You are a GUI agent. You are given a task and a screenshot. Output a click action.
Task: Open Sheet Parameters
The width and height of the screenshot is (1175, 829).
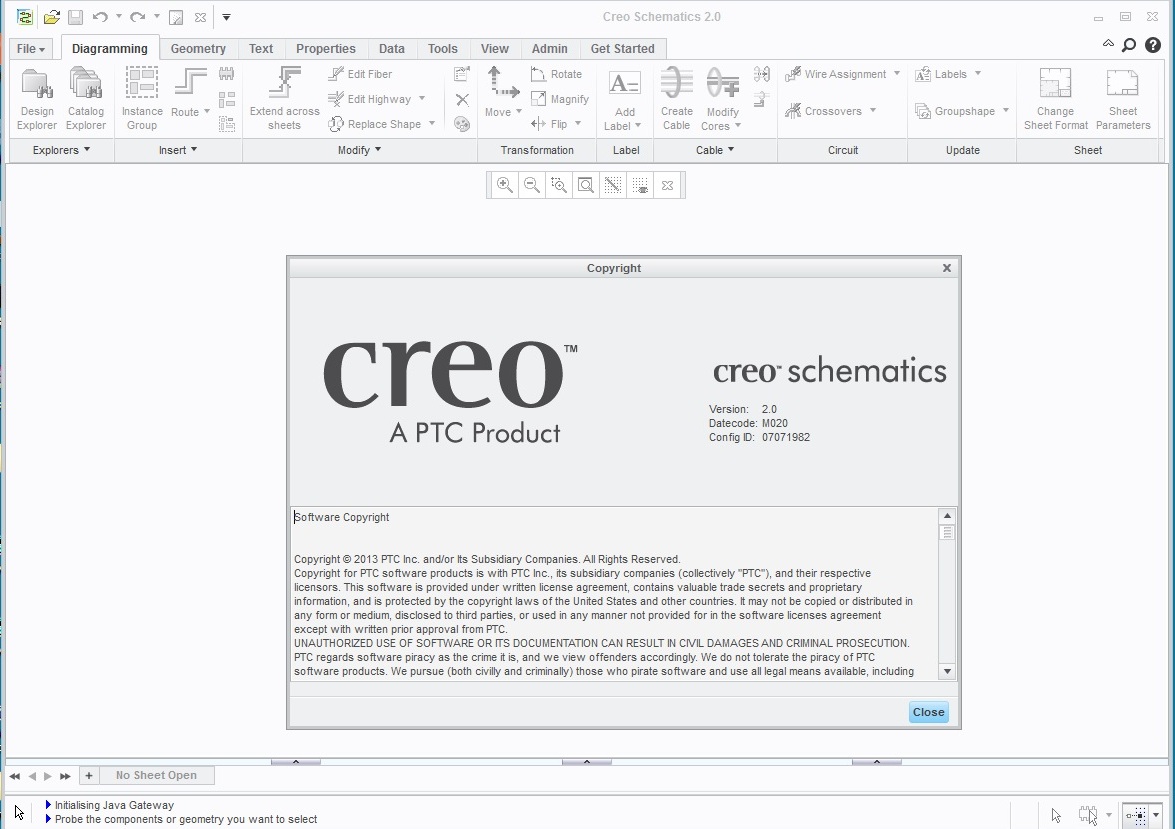tap(1123, 98)
